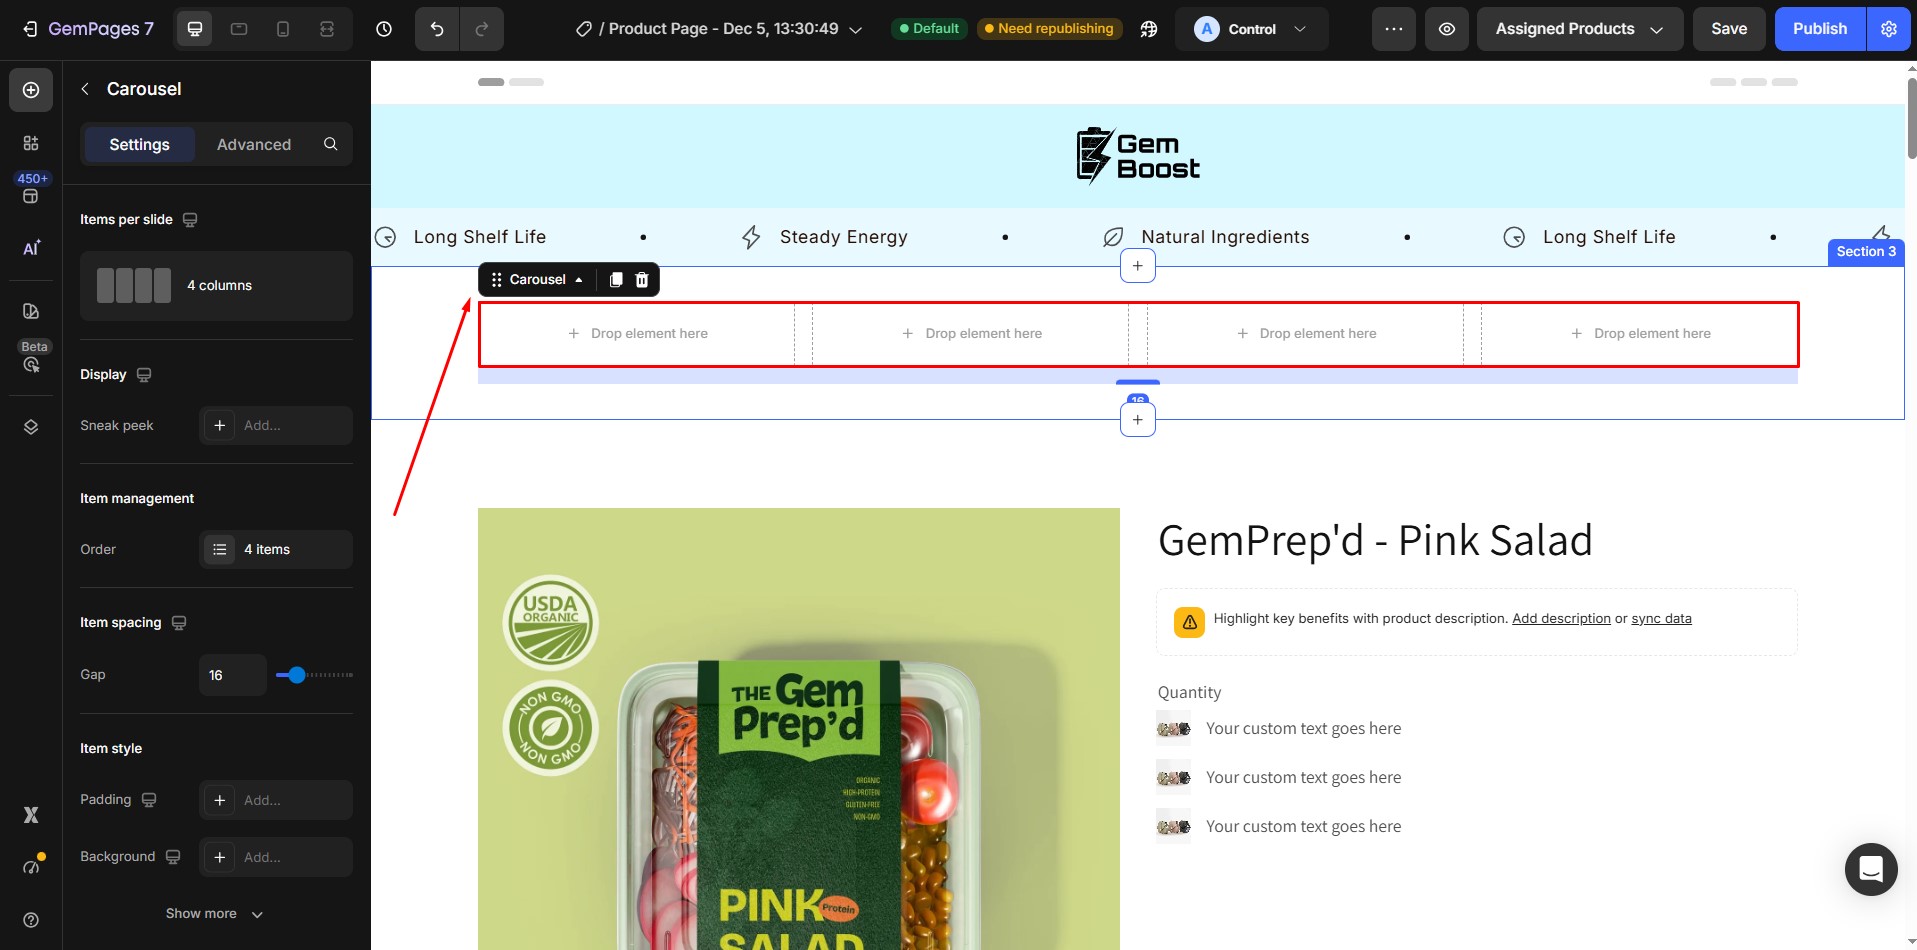Open the Assigned Products dropdown
The height and width of the screenshot is (950, 1917).
pyautogui.click(x=1580, y=29)
